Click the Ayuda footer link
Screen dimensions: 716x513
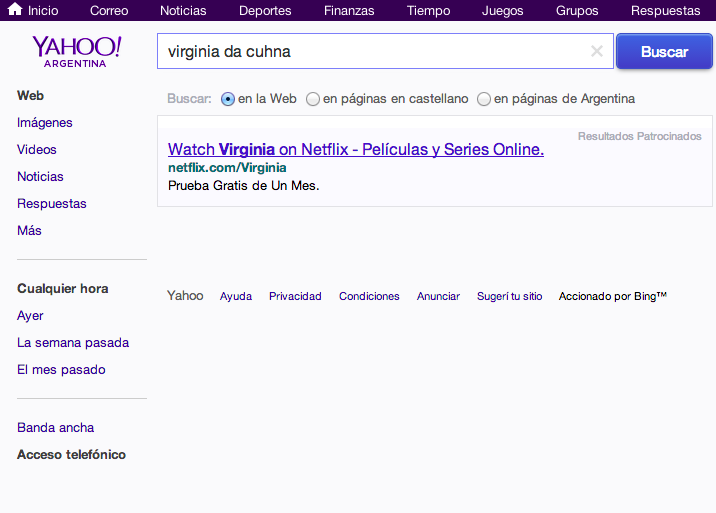pos(236,296)
